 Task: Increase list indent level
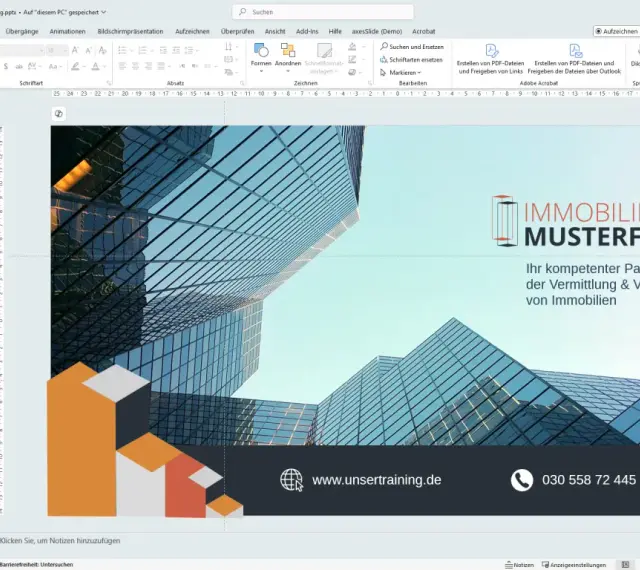176,50
